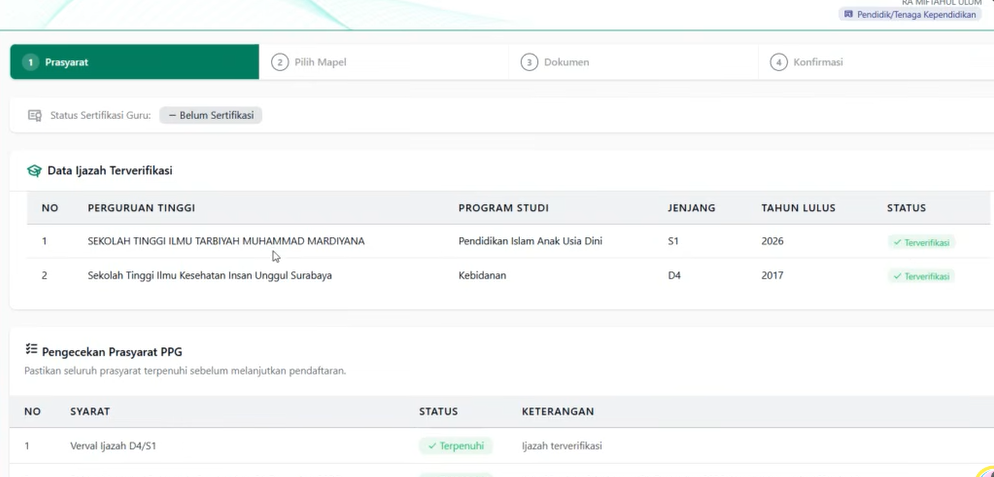Click the Verval Ijazah D4/S1 requirement
This screenshot has height=477, width=994.
pyautogui.click(x=113, y=446)
